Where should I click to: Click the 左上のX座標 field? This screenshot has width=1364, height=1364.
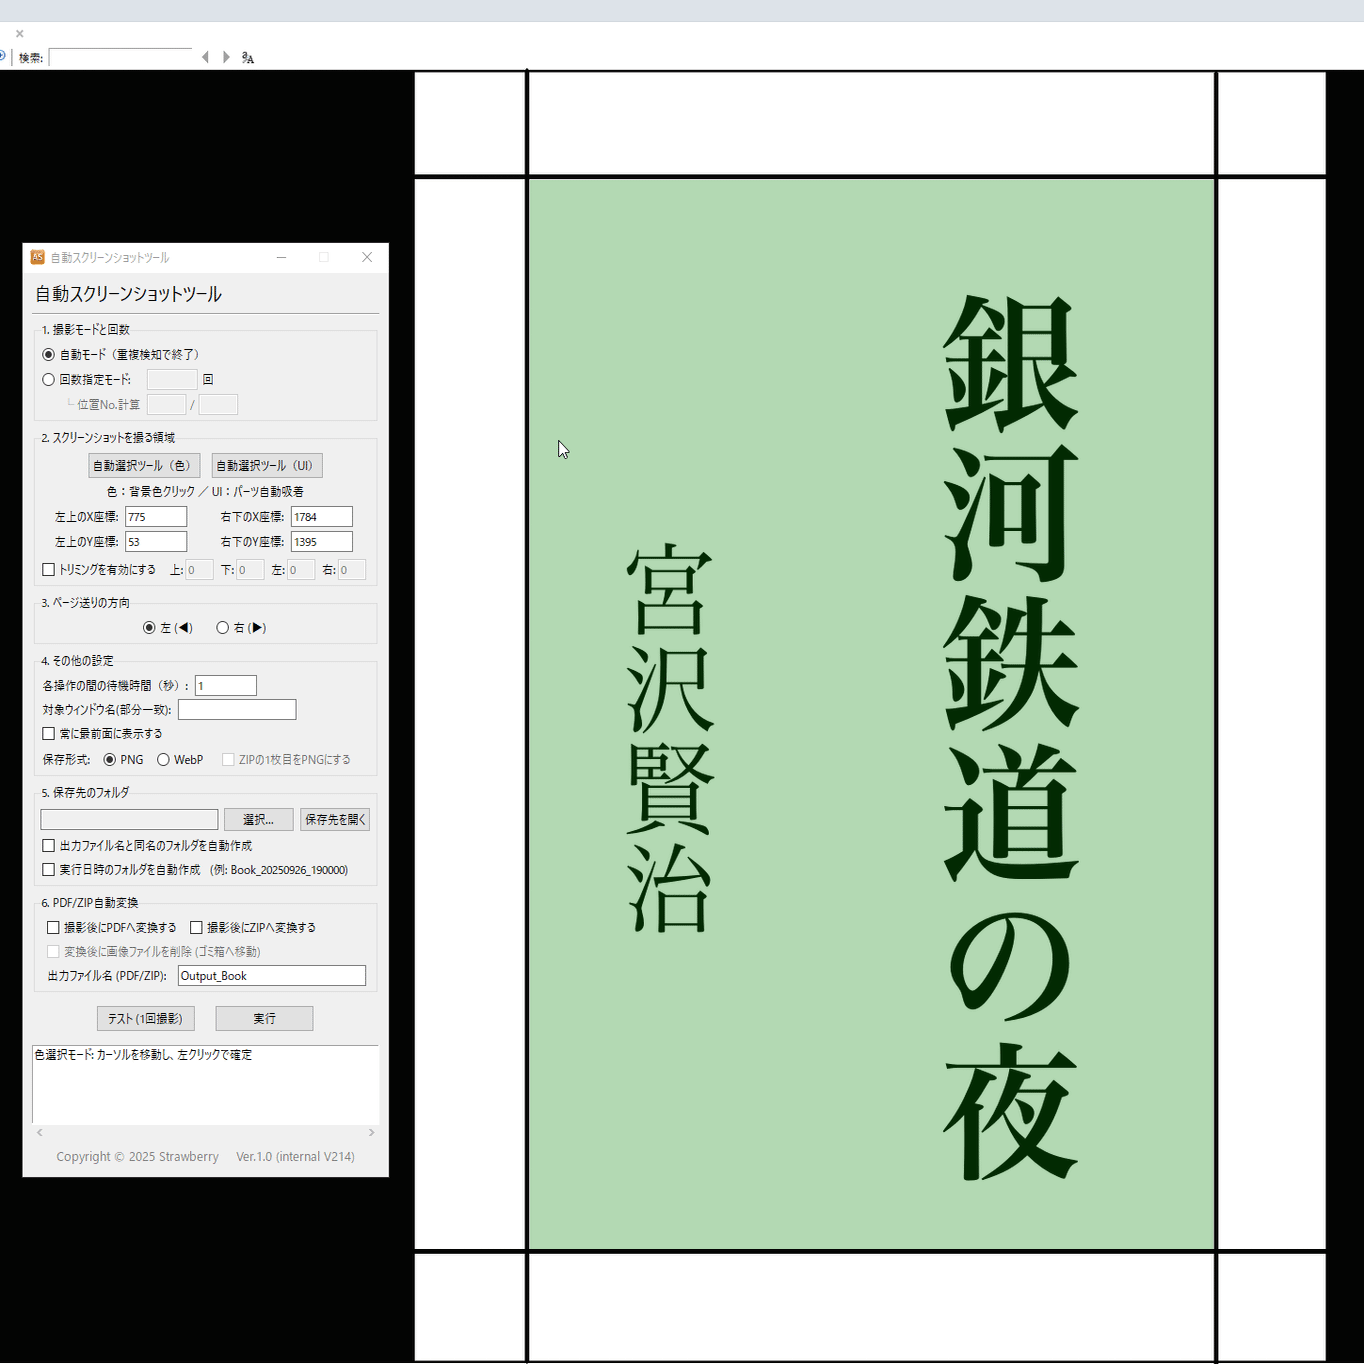click(156, 517)
